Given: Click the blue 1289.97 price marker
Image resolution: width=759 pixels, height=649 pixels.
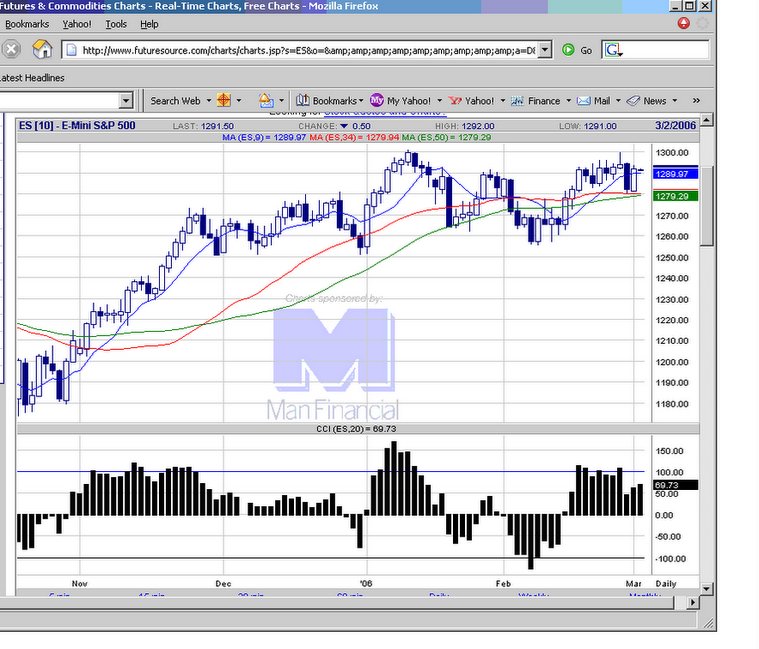Looking at the screenshot, I should click(x=675, y=174).
